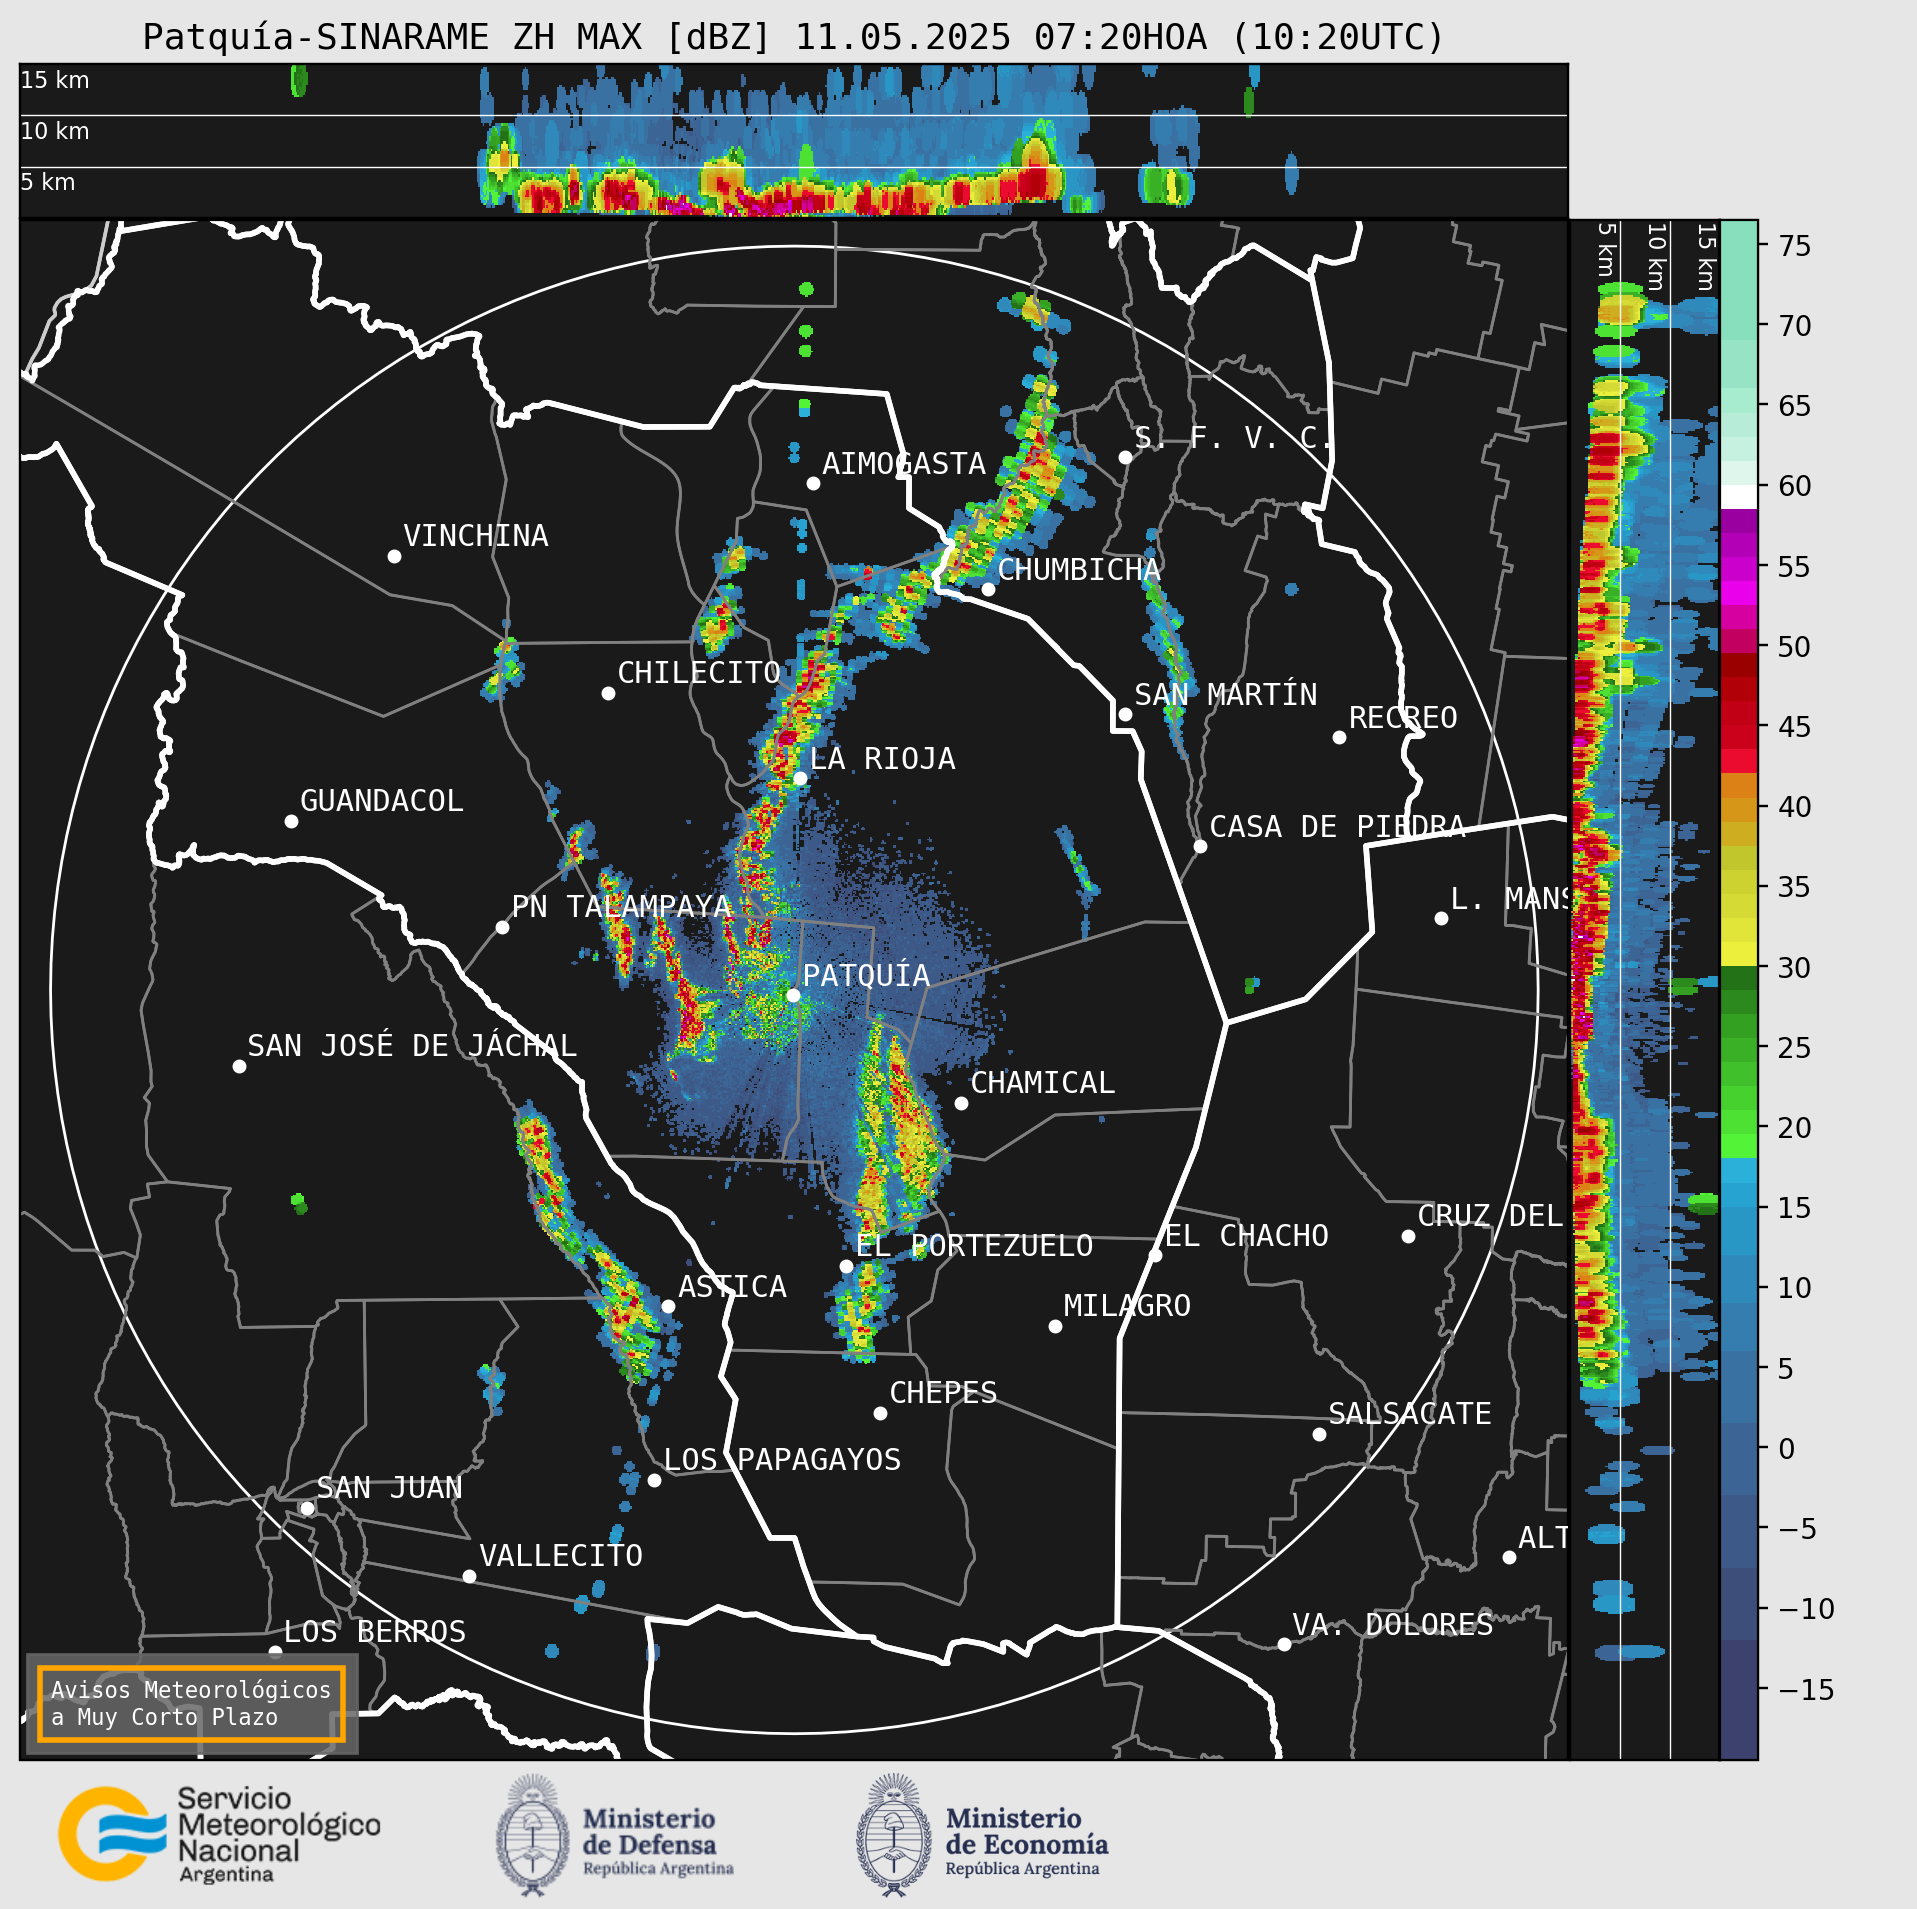Click the MILAGRO city marker dot

tap(1055, 1326)
